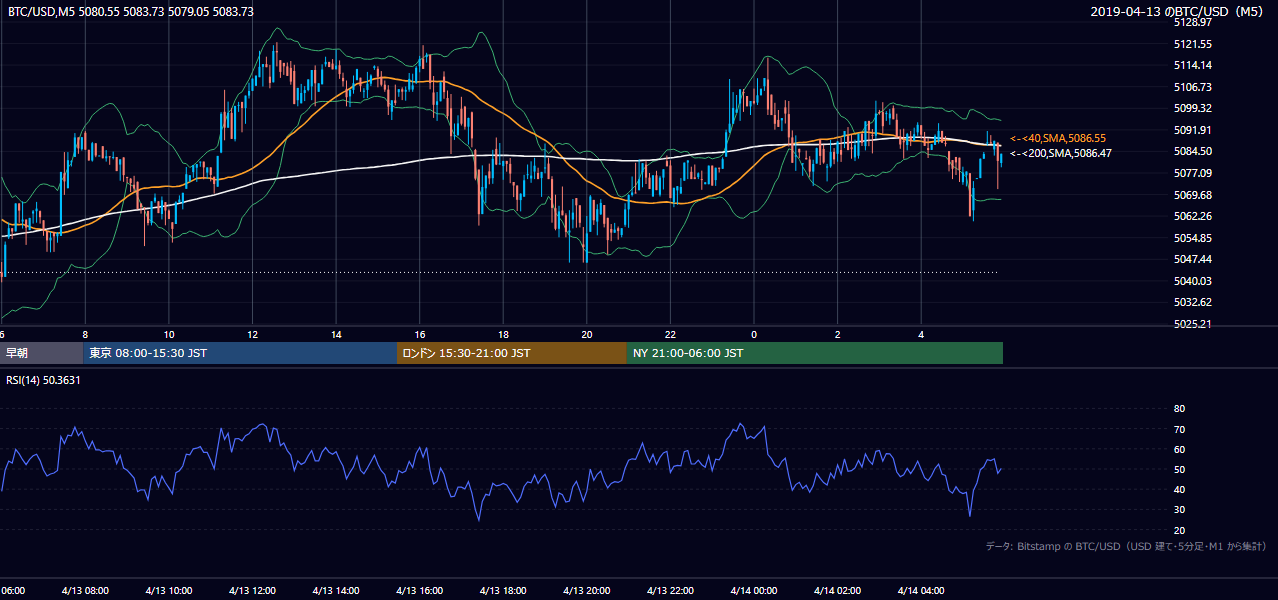Click the NY 21:00-06:00 JST session bar
Image resolution: width=1278 pixels, height=600 pixels.
point(815,353)
